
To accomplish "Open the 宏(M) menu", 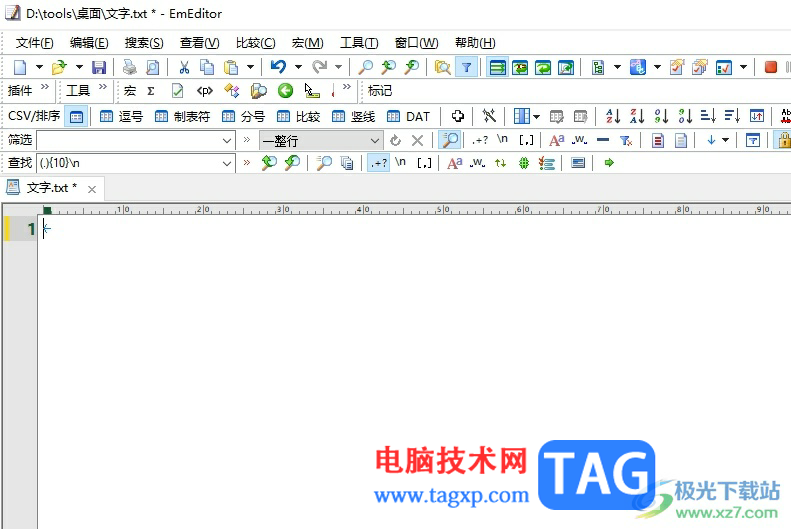I will pyautogui.click(x=307, y=43).
